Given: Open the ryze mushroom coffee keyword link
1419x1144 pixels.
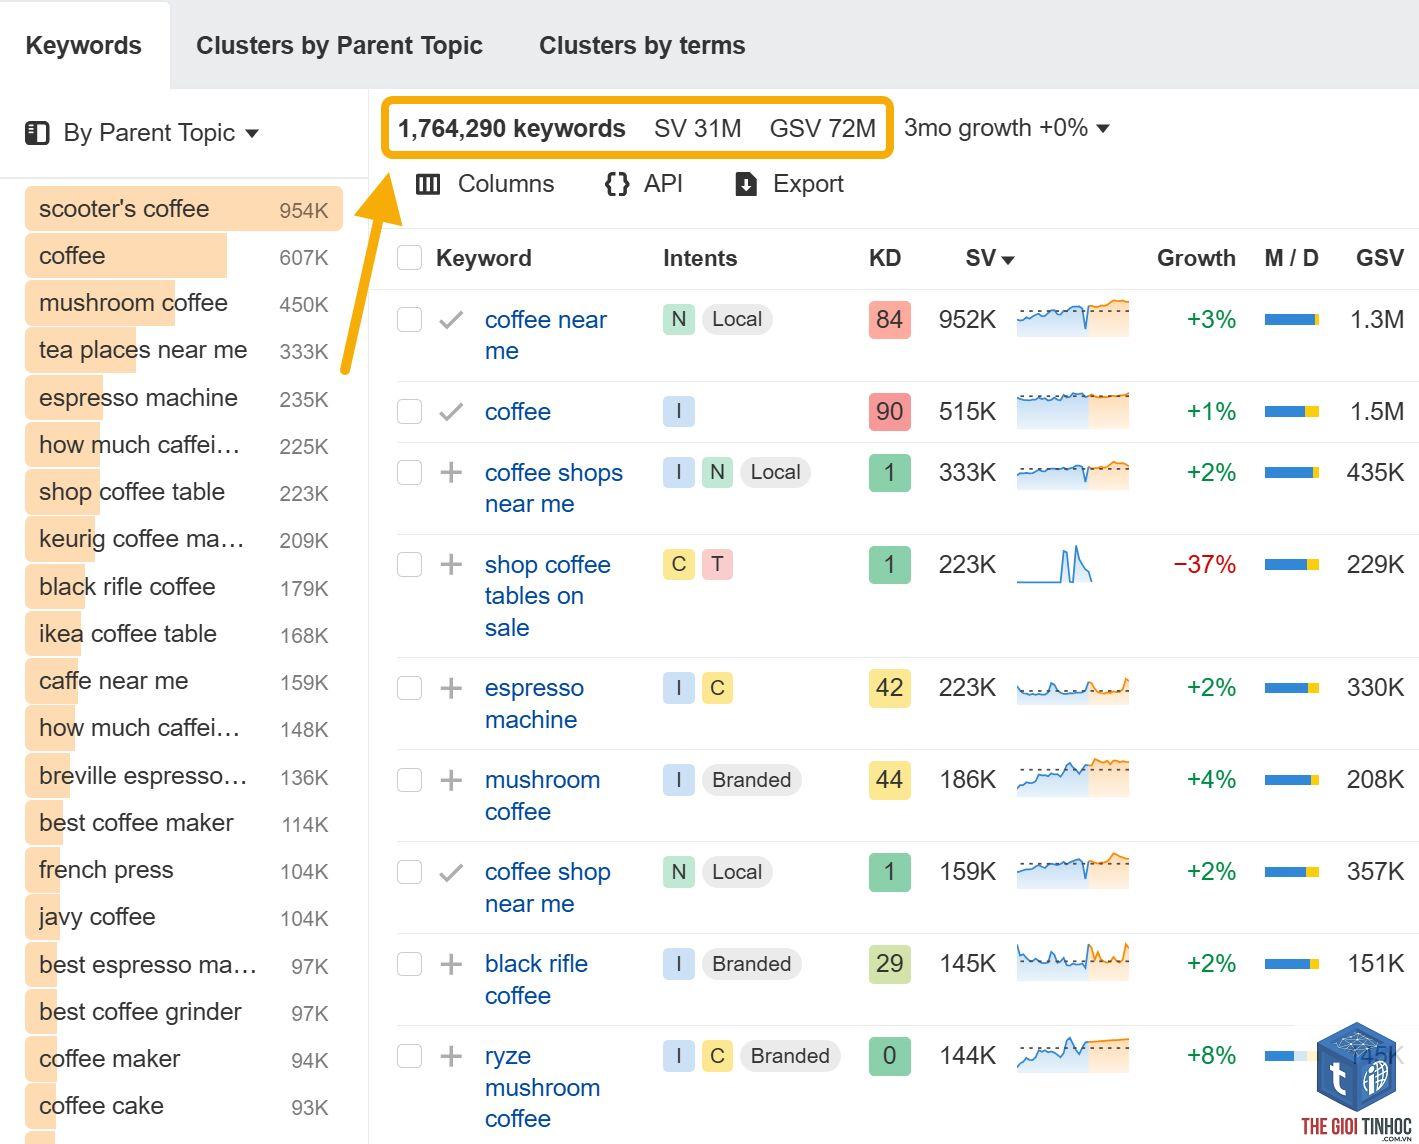Looking at the screenshot, I should [543, 1087].
